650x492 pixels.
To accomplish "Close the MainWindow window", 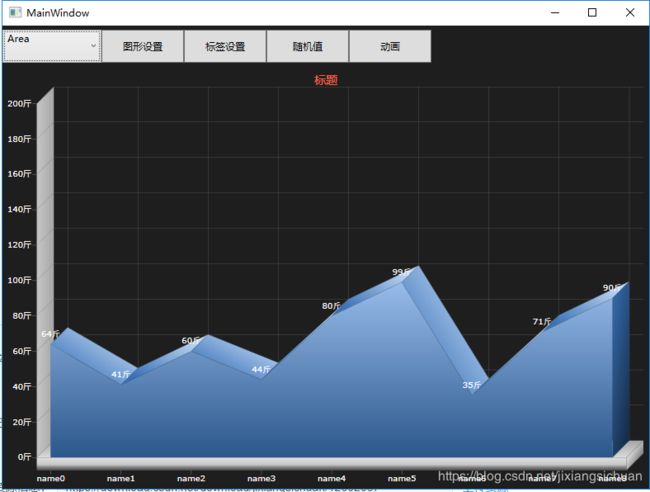I will coord(630,12).
